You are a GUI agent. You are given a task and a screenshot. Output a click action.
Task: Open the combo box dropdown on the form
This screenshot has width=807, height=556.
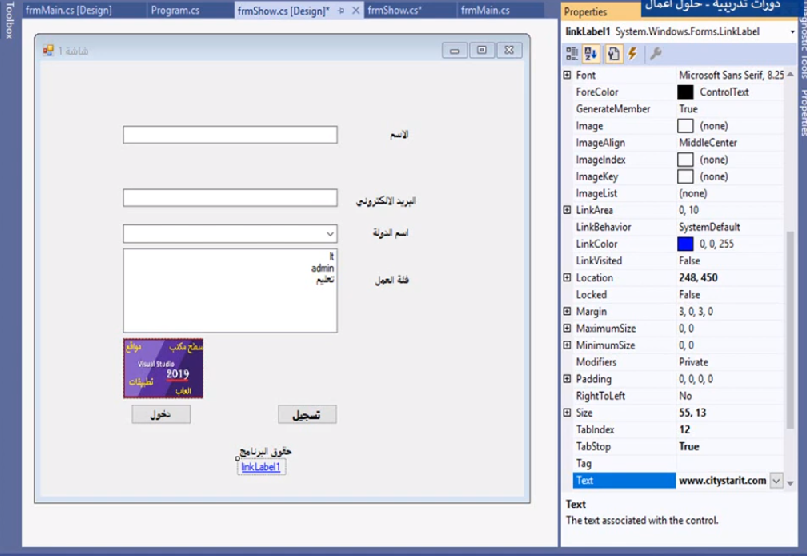coord(330,233)
